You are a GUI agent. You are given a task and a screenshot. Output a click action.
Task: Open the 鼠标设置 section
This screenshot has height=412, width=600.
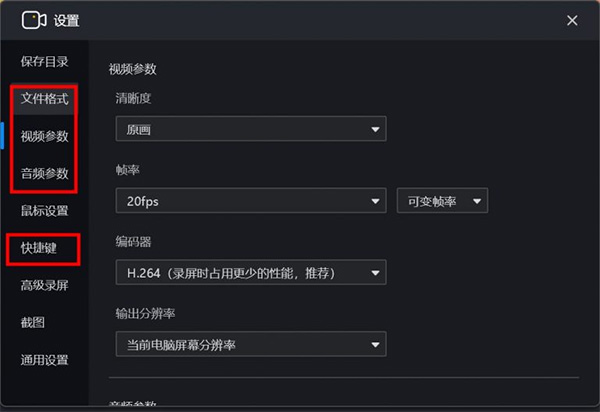pyautogui.click(x=44, y=210)
